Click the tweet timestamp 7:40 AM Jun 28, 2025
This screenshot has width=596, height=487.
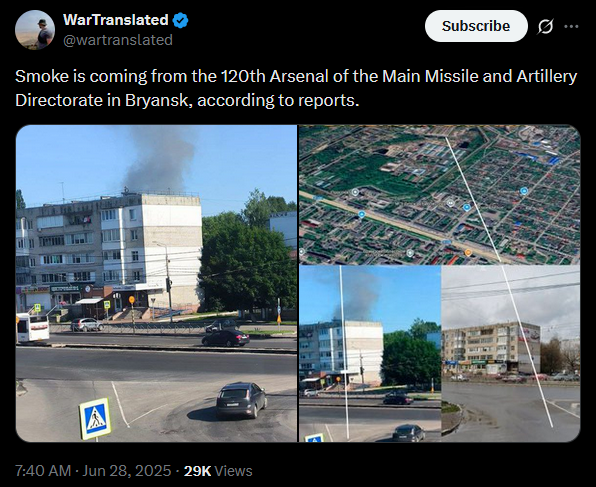point(93,471)
